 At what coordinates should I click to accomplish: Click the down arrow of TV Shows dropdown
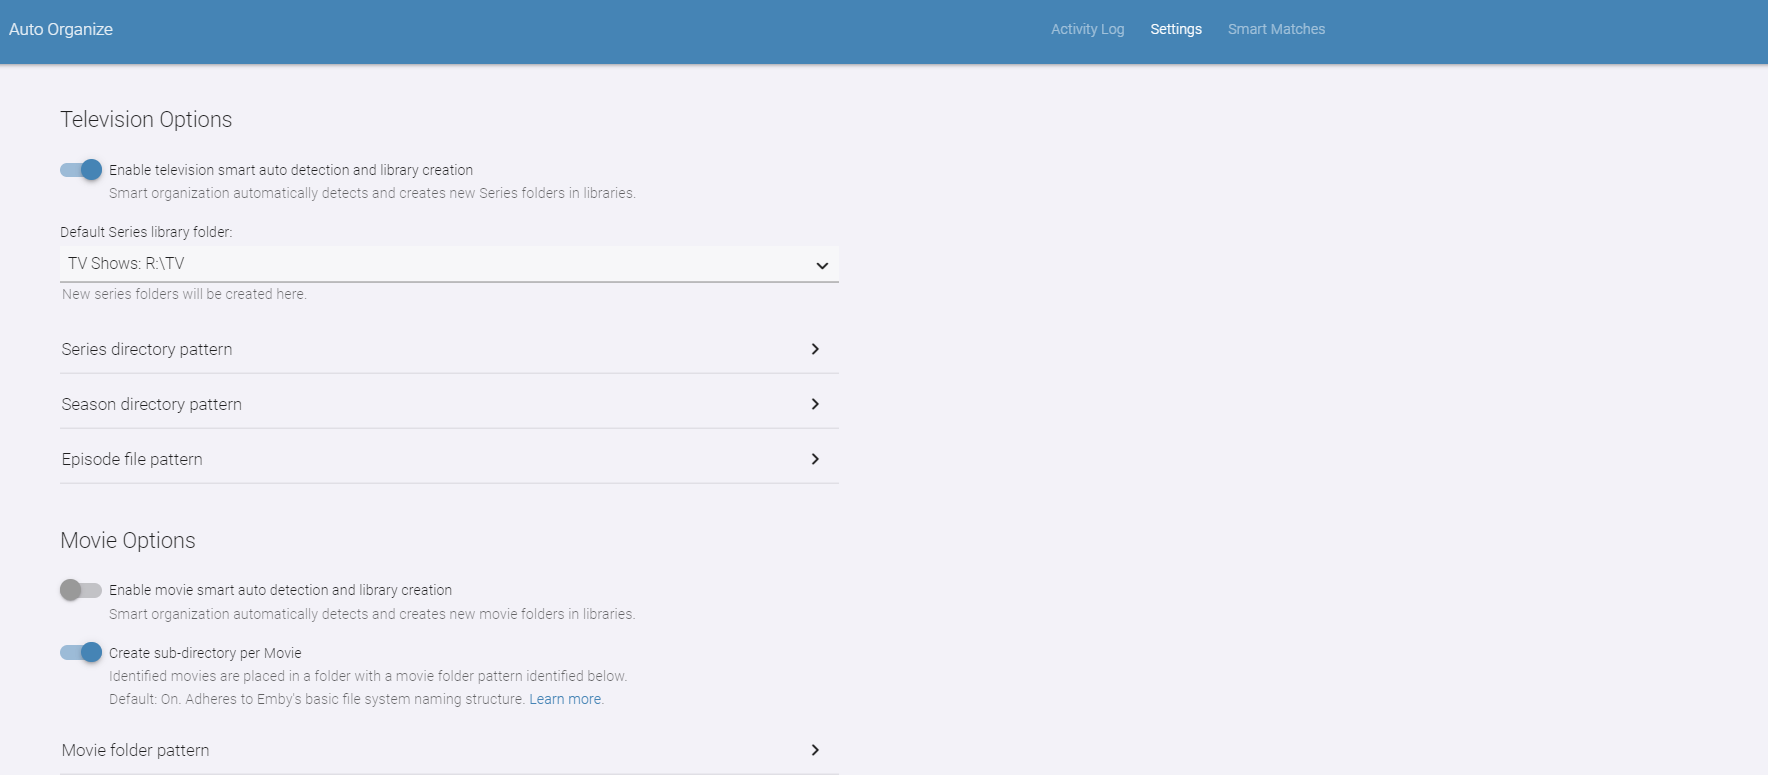822,265
